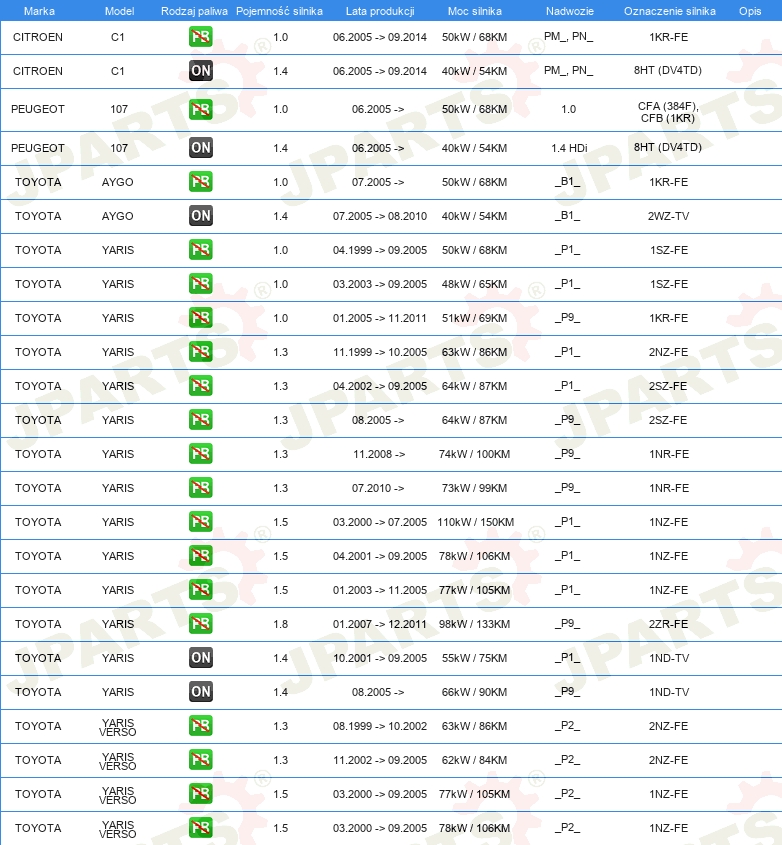Click the Model column header
The image size is (782, 845).
click(119, 11)
